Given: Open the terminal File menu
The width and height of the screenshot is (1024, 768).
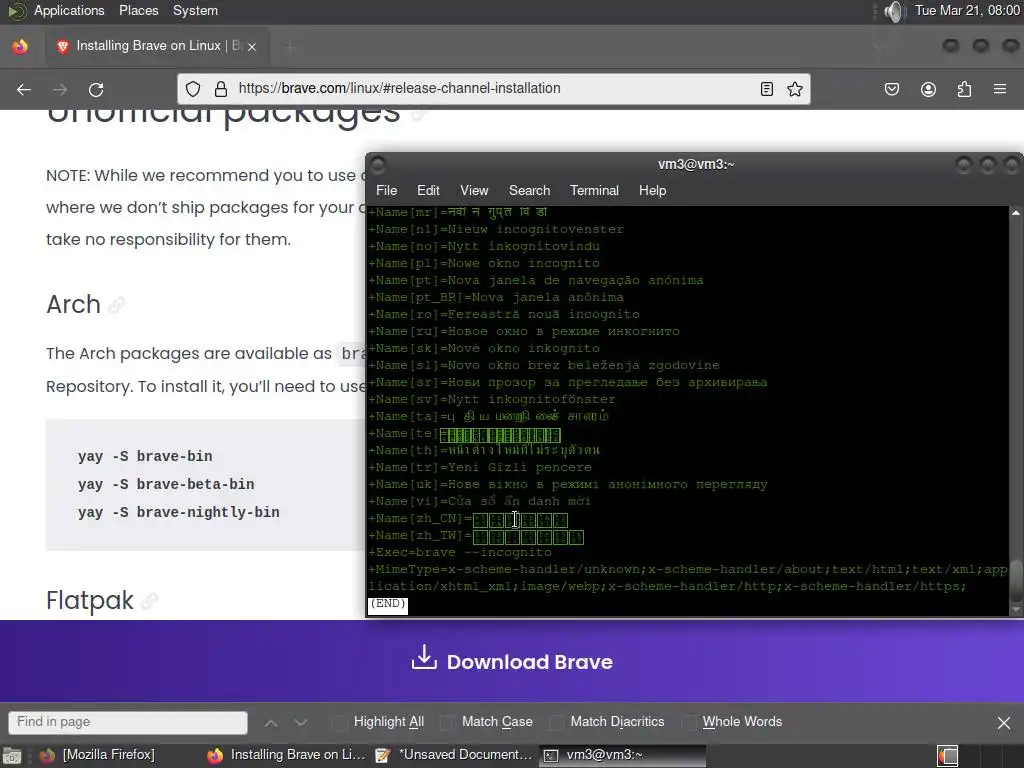Looking at the screenshot, I should point(386,191).
